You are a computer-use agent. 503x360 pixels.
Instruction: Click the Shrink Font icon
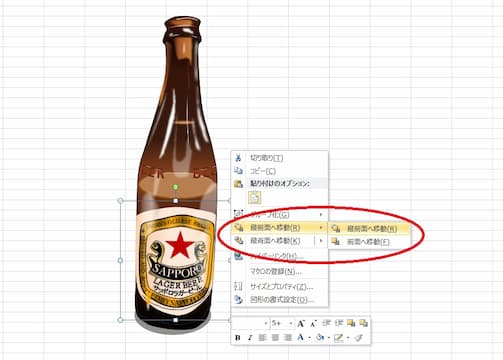tap(313, 323)
